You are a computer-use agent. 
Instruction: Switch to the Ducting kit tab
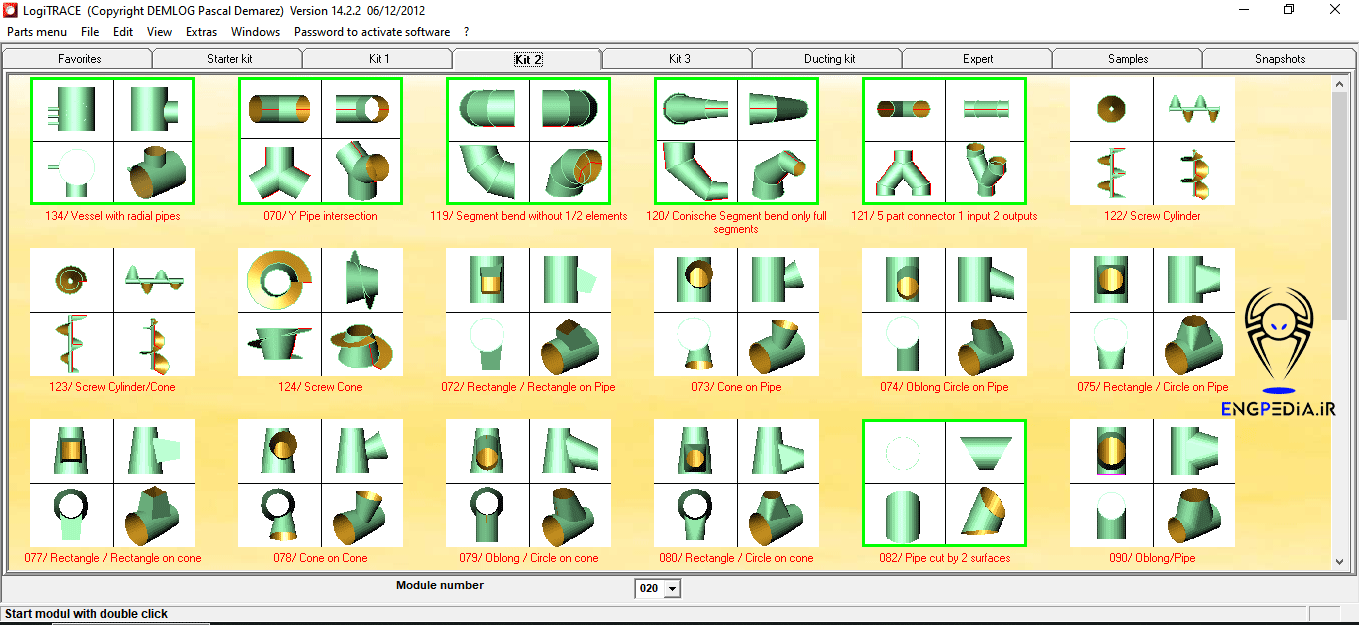[x=829, y=59]
